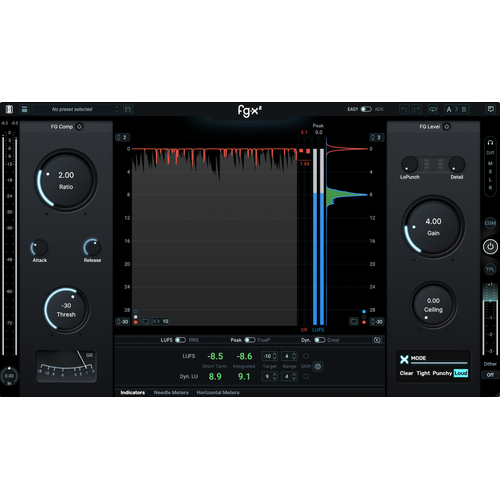Image resolution: width=500 pixels, height=500 pixels.
Task: Adjust the Dyn. LU target stepper showing 9
Action: (x=270, y=377)
